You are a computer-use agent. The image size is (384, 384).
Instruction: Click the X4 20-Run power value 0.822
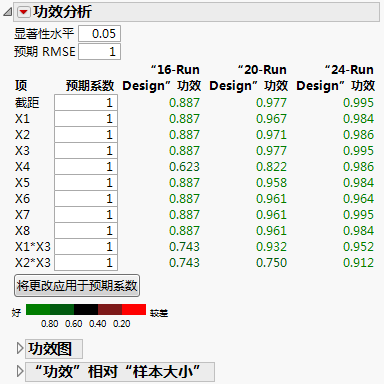(x=271, y=167)
